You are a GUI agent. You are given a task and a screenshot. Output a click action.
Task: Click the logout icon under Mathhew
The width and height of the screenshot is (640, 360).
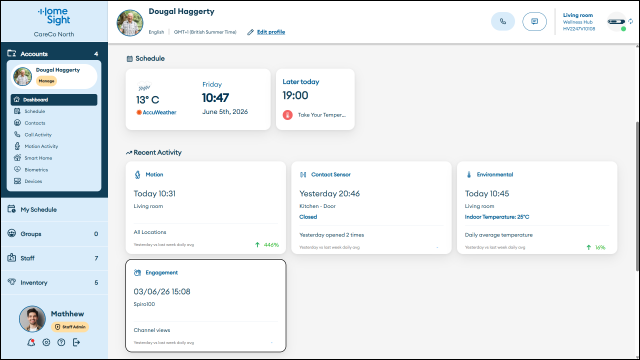click(76, 342)
